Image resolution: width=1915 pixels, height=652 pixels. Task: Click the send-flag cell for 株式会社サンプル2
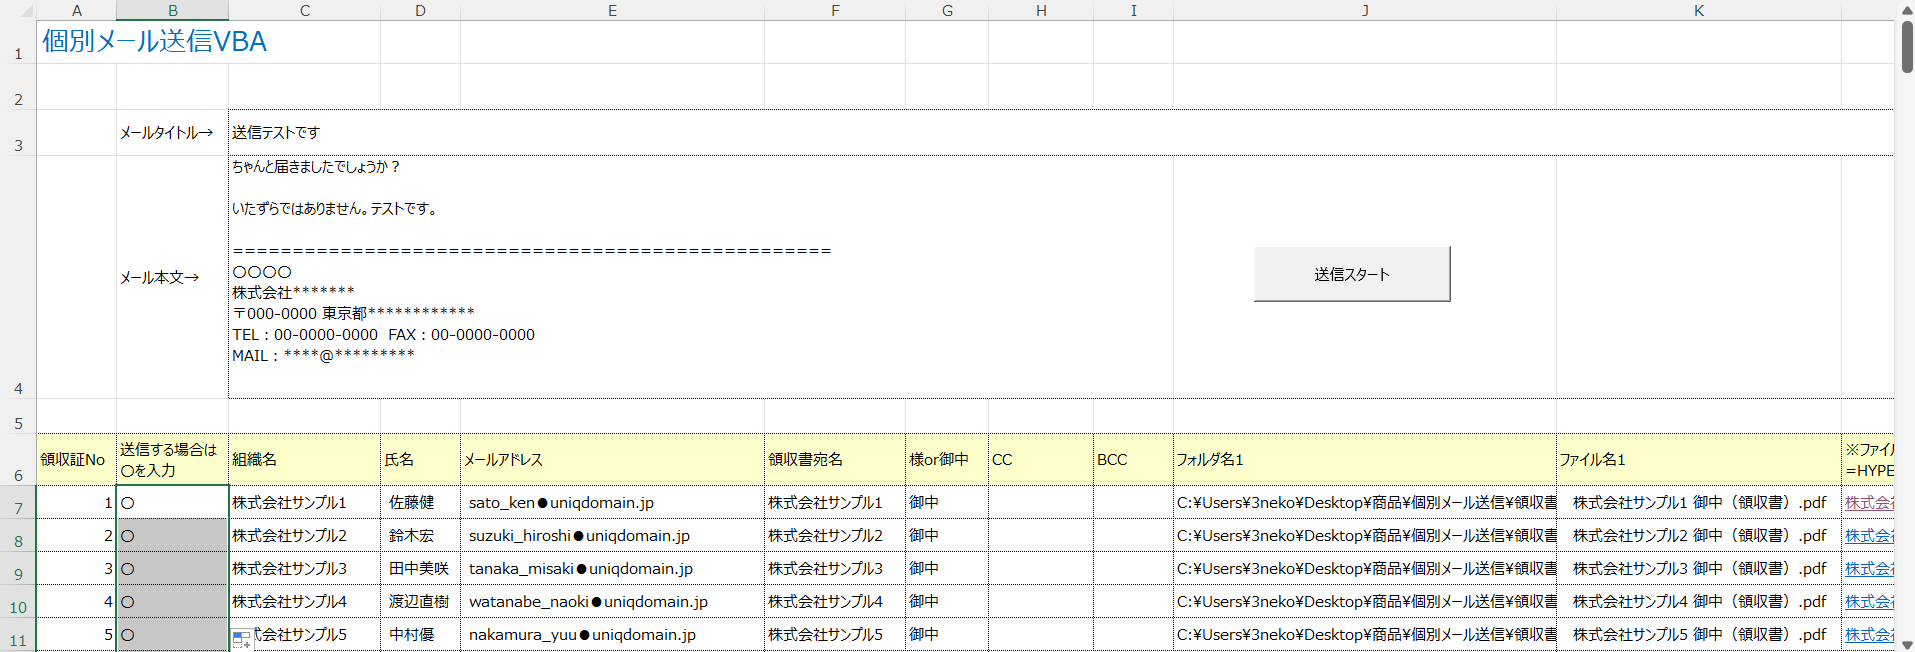172,536
